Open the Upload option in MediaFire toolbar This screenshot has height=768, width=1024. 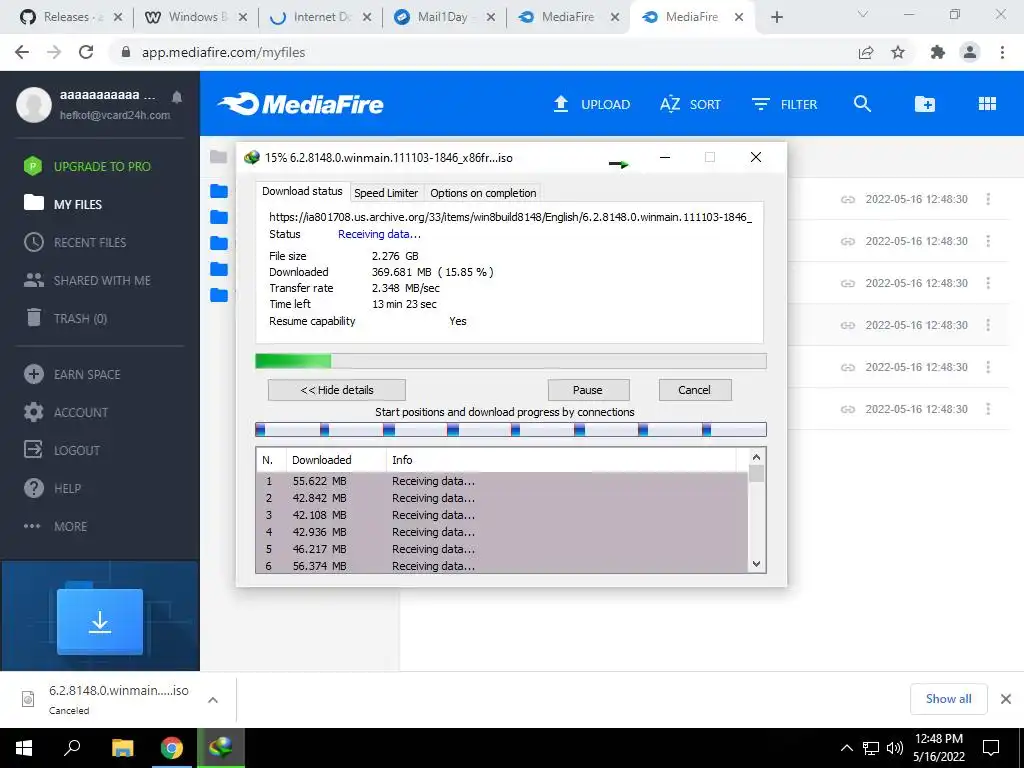point(591,104)
